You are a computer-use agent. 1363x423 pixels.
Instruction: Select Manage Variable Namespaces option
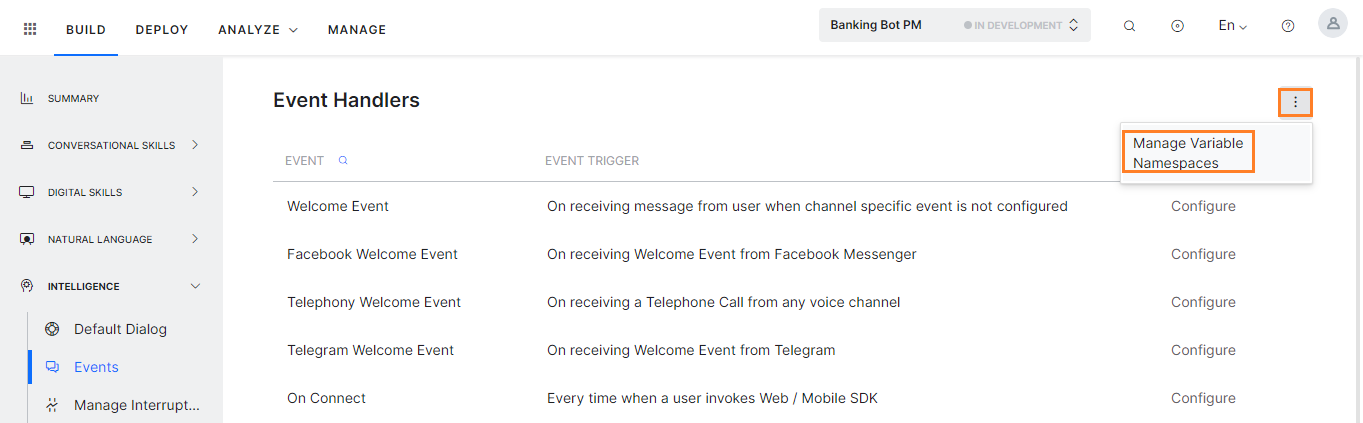tap(1188, 153)
